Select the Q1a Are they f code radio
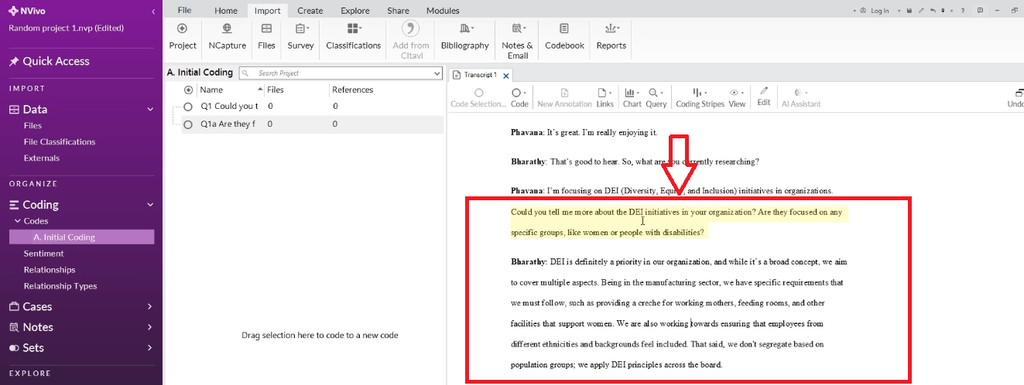 (188, 125)
